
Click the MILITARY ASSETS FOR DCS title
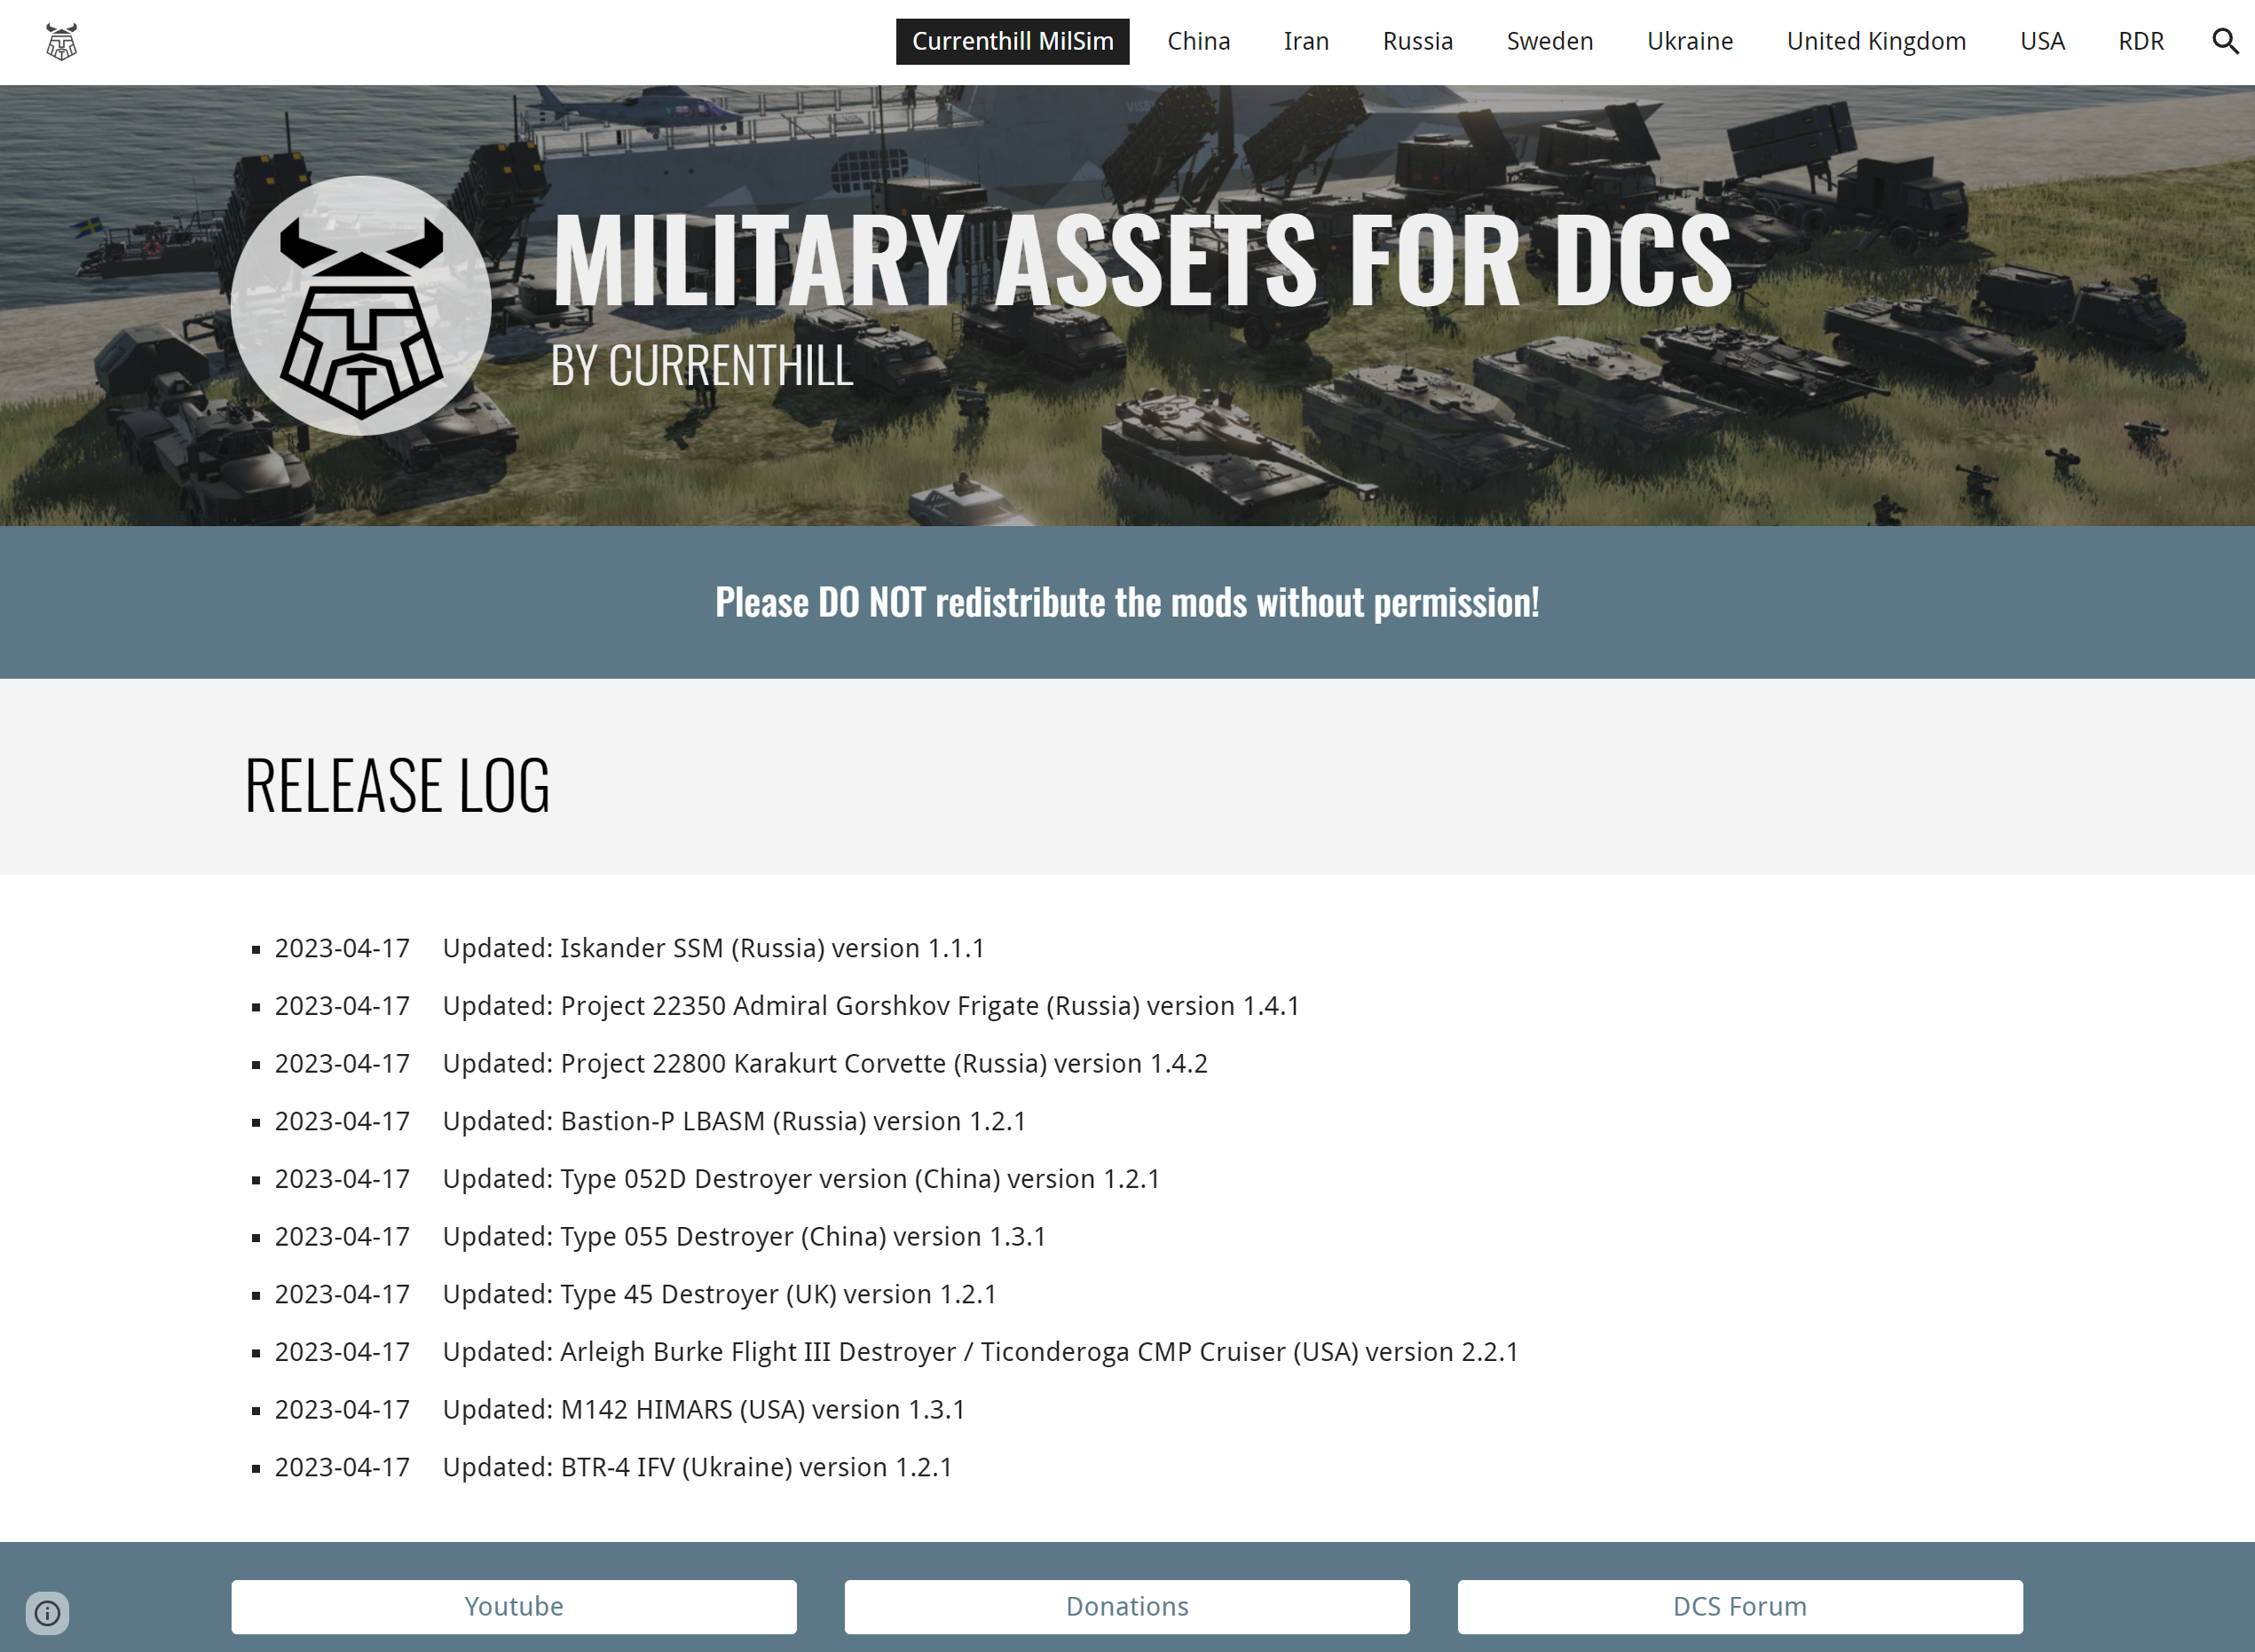[1142, 260]
